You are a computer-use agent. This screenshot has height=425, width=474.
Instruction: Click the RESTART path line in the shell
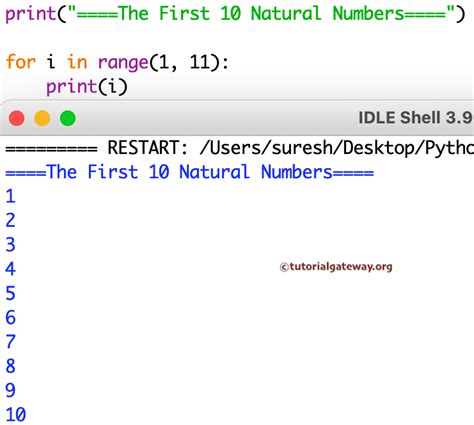pyautogui.click(x=239, y=148)
